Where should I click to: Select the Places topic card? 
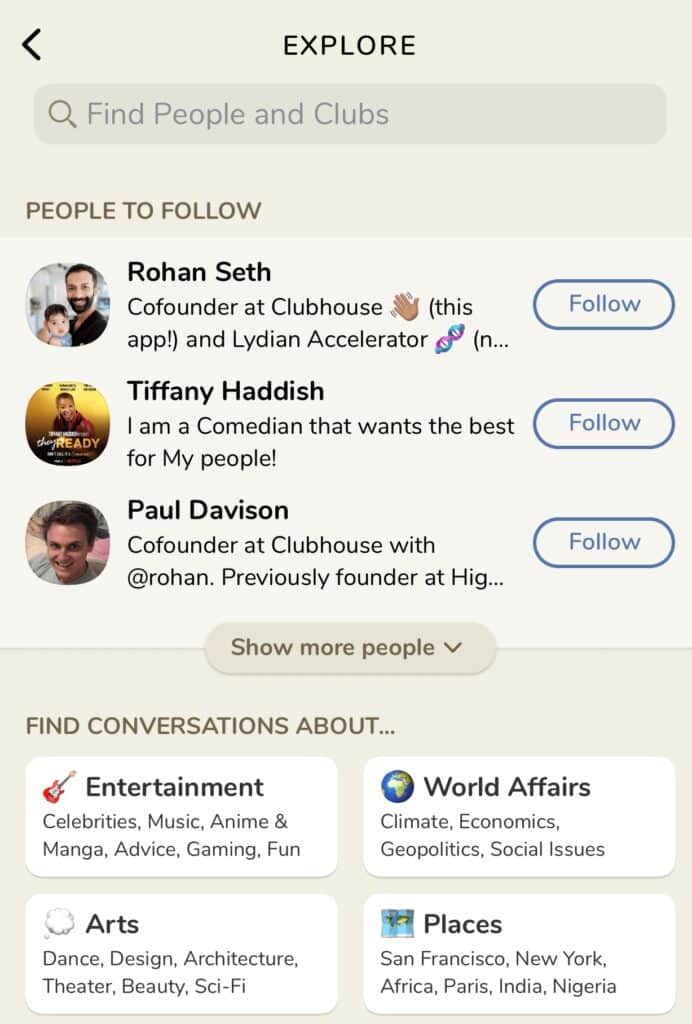pos(519,953)
